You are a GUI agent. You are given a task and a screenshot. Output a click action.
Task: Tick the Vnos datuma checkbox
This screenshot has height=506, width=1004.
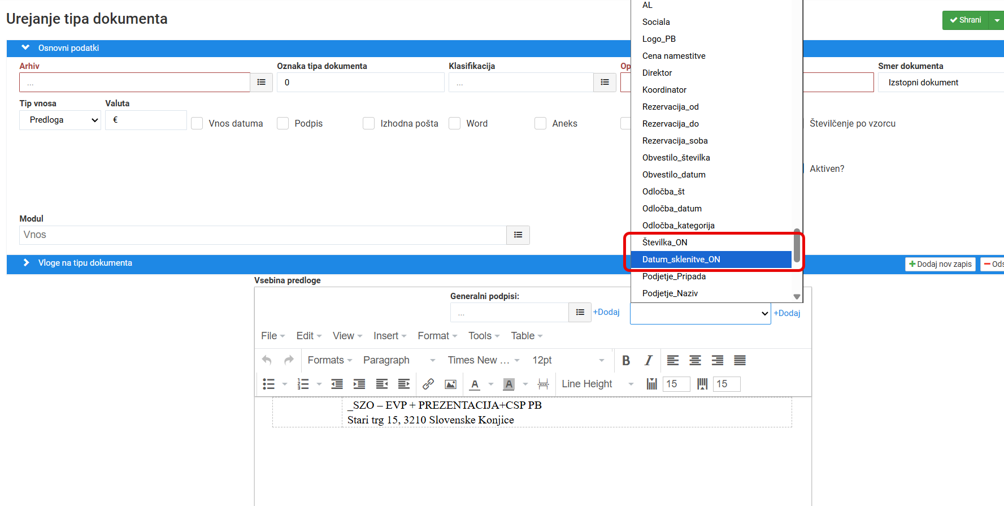click(x=198, y=124)
